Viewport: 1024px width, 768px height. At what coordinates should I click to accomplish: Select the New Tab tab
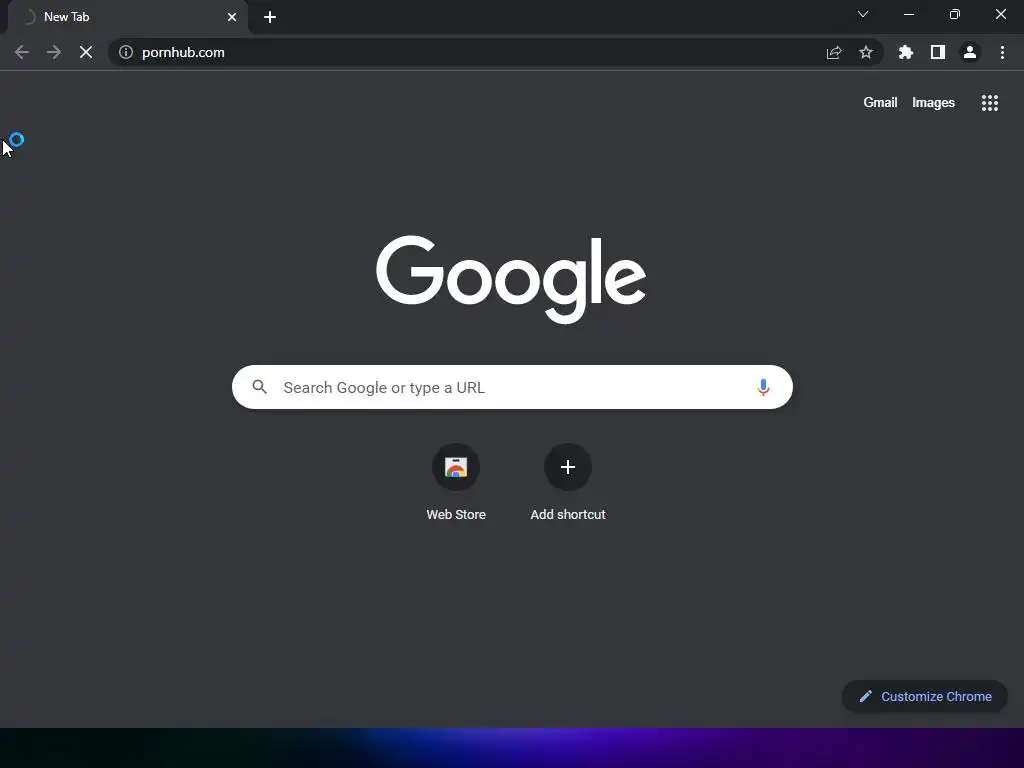tap(127, 17)
